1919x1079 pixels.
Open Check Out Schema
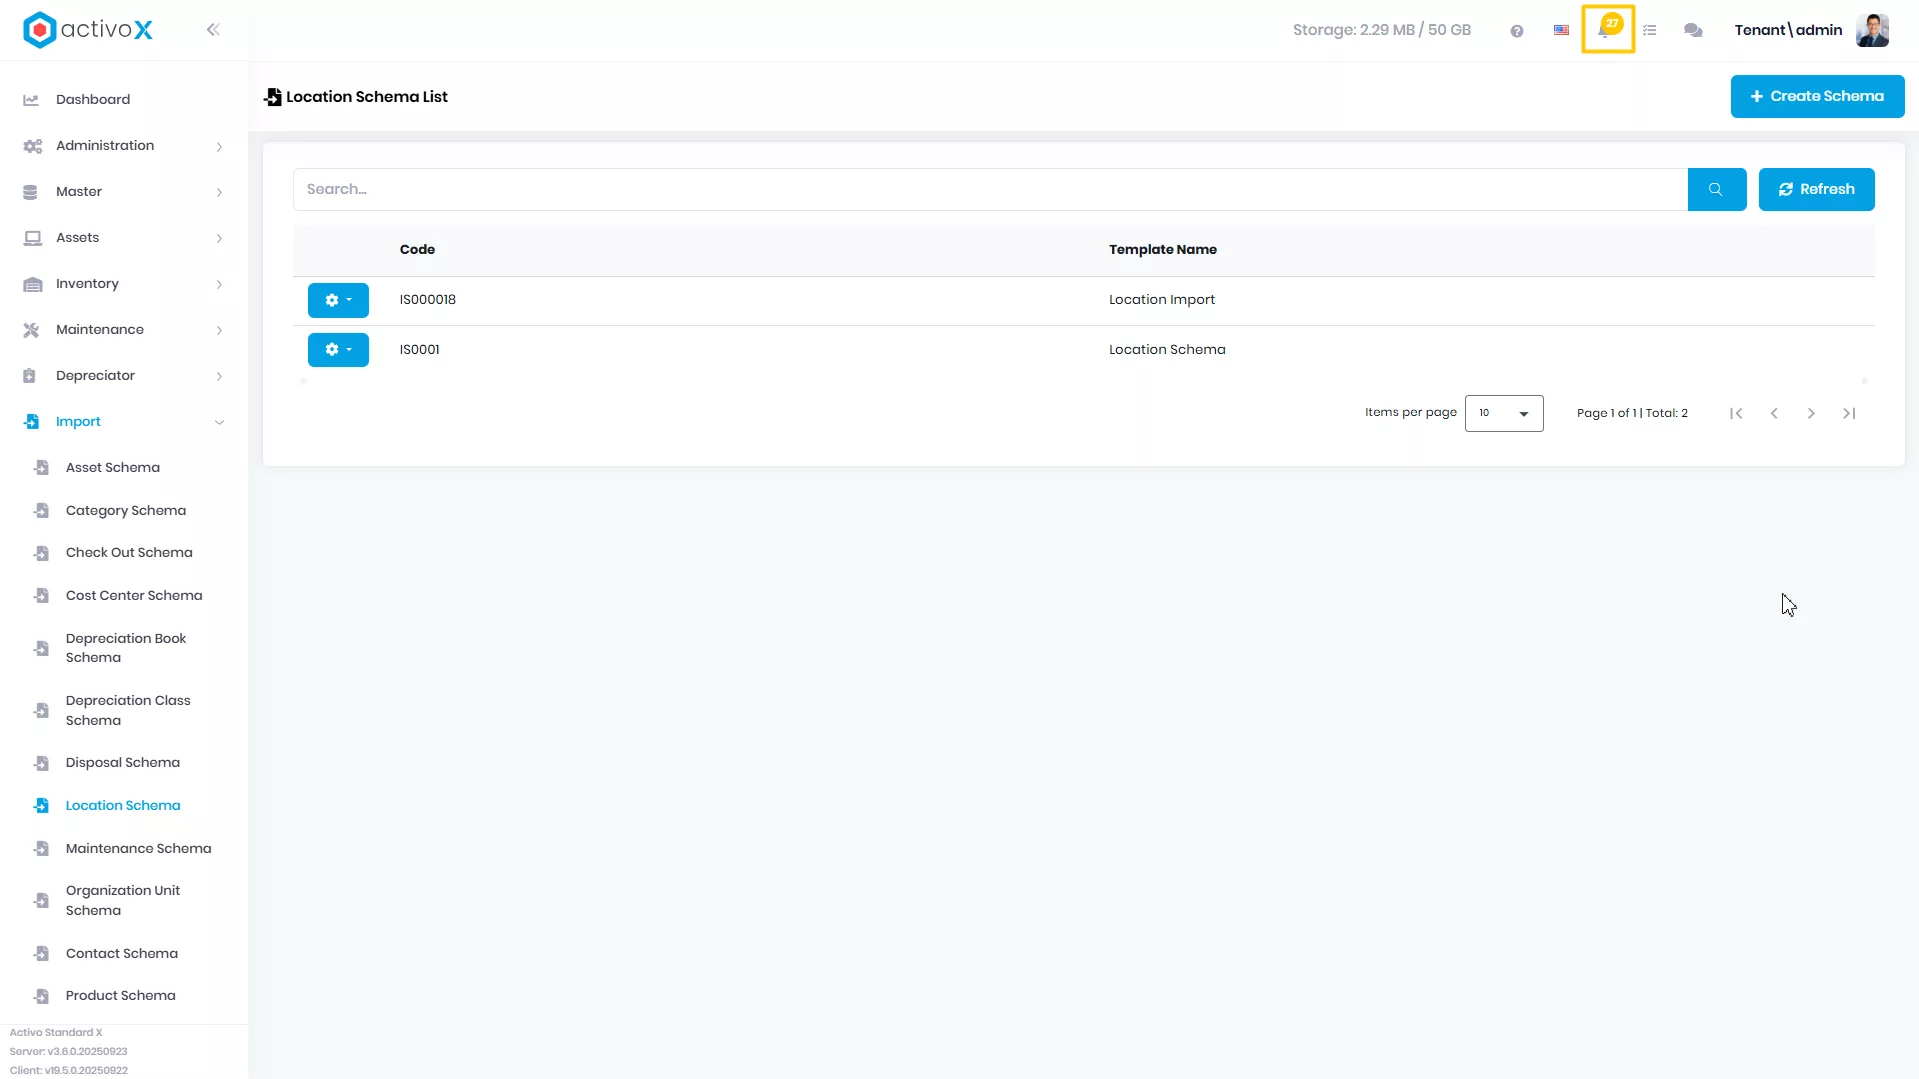[x=129, y=553]
